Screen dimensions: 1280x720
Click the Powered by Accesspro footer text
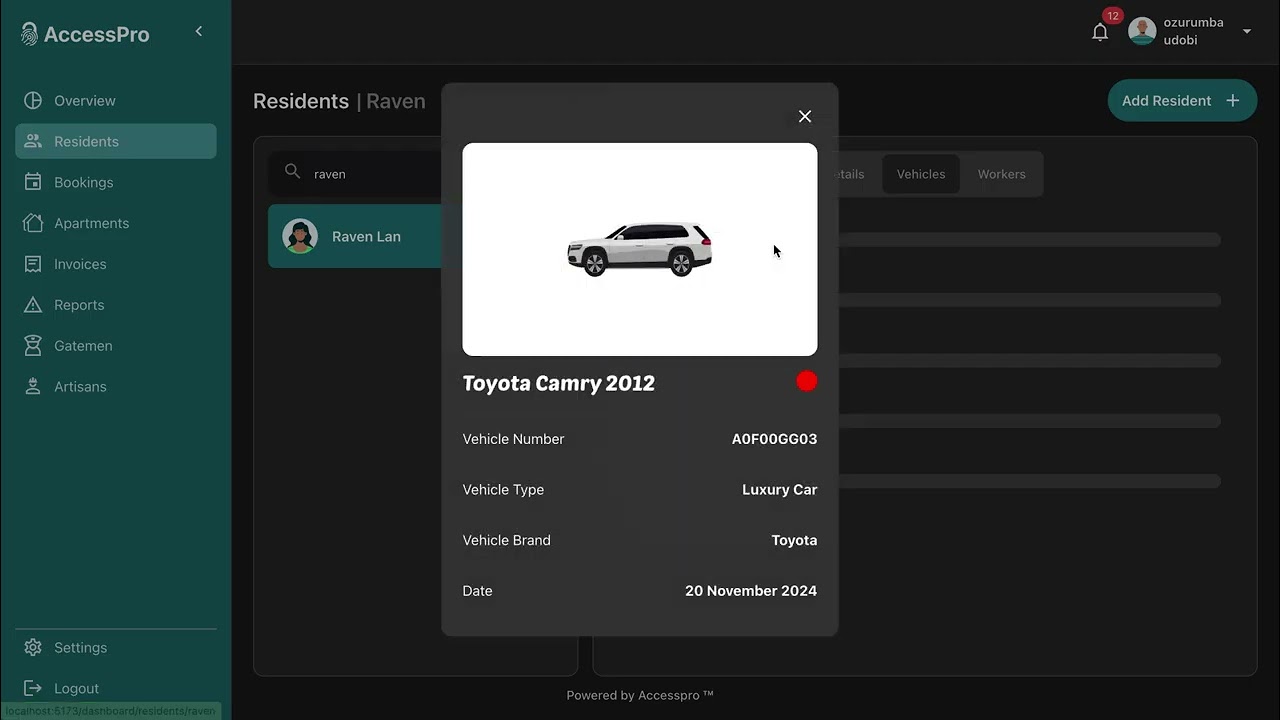click(x=640, y=696)
